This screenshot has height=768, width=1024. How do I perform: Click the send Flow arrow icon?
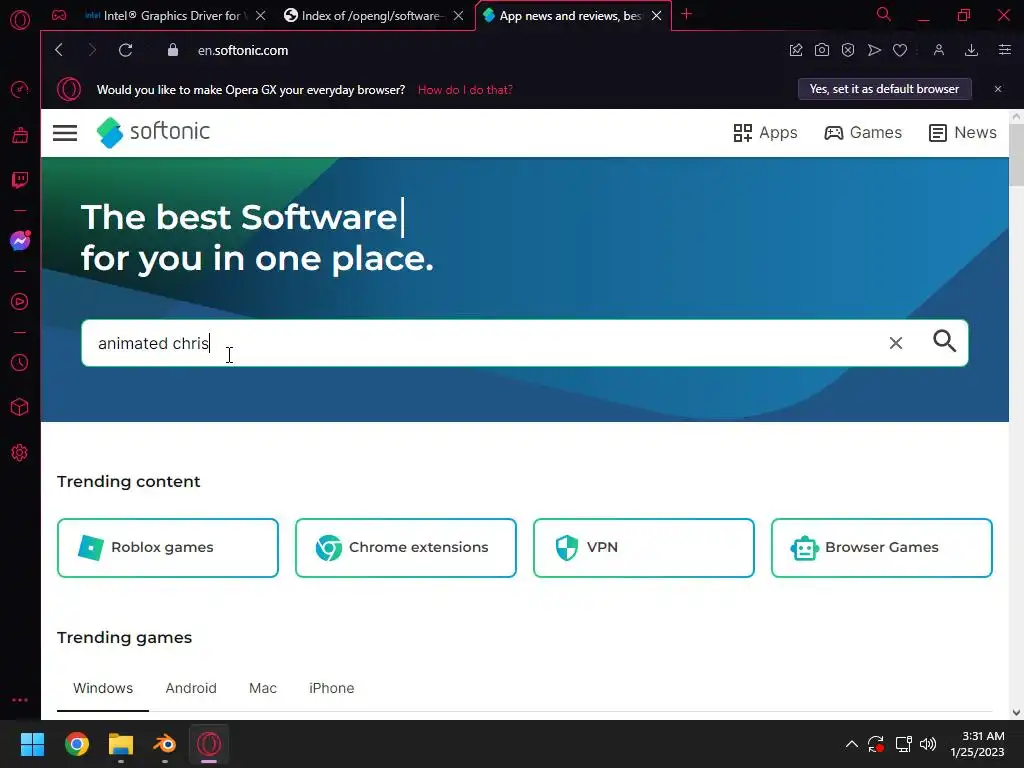point(874,50)
